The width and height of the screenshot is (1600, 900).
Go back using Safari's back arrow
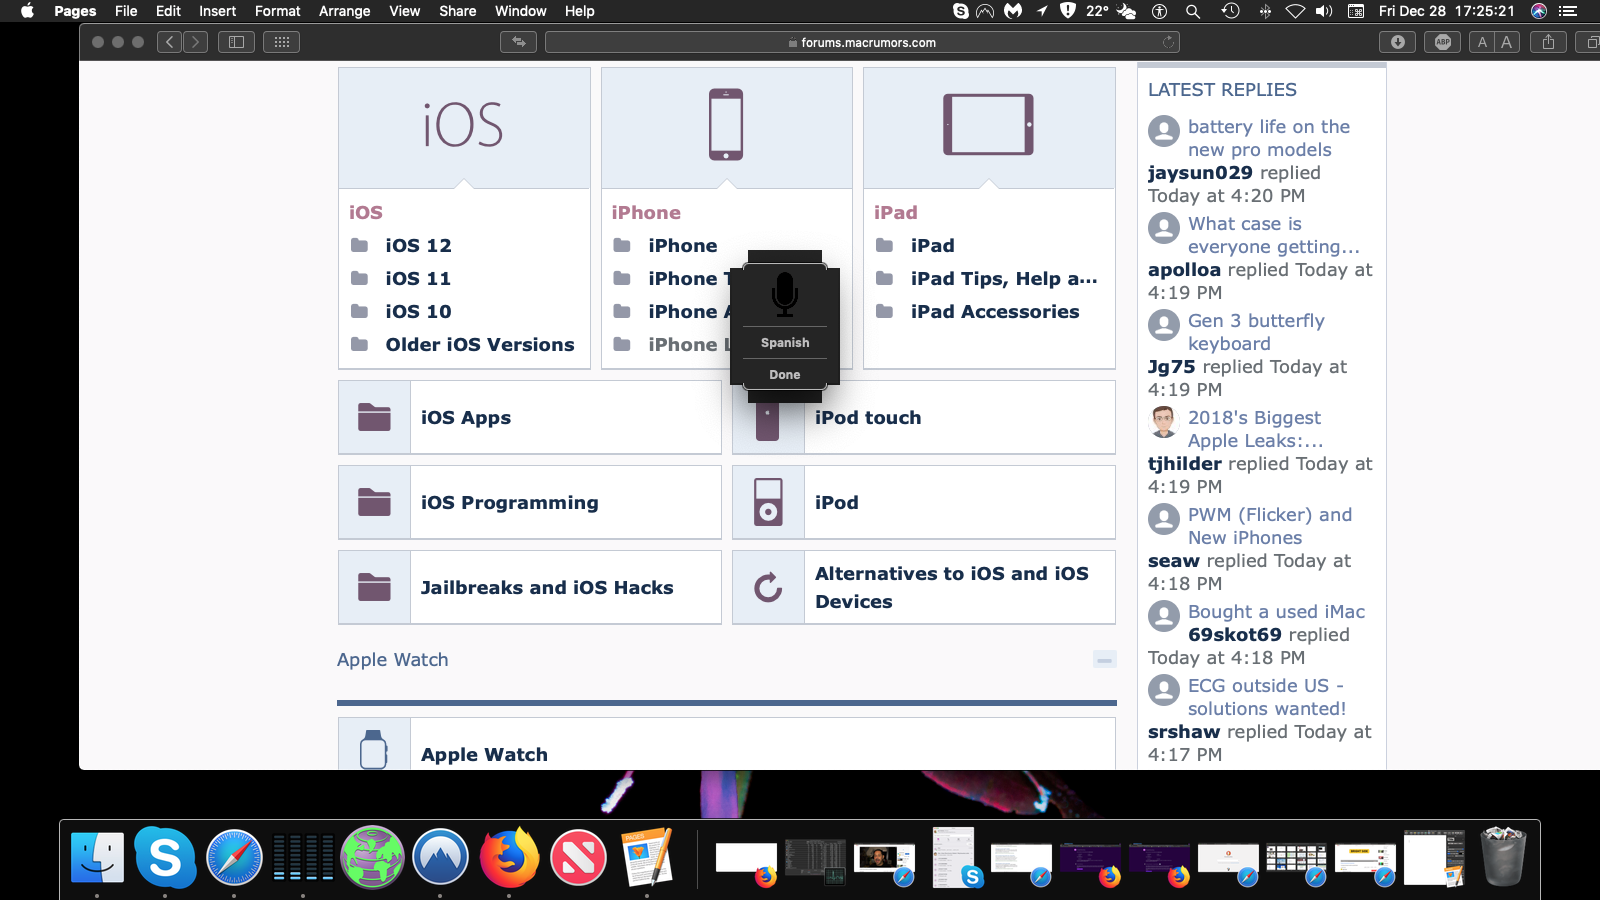169,42
